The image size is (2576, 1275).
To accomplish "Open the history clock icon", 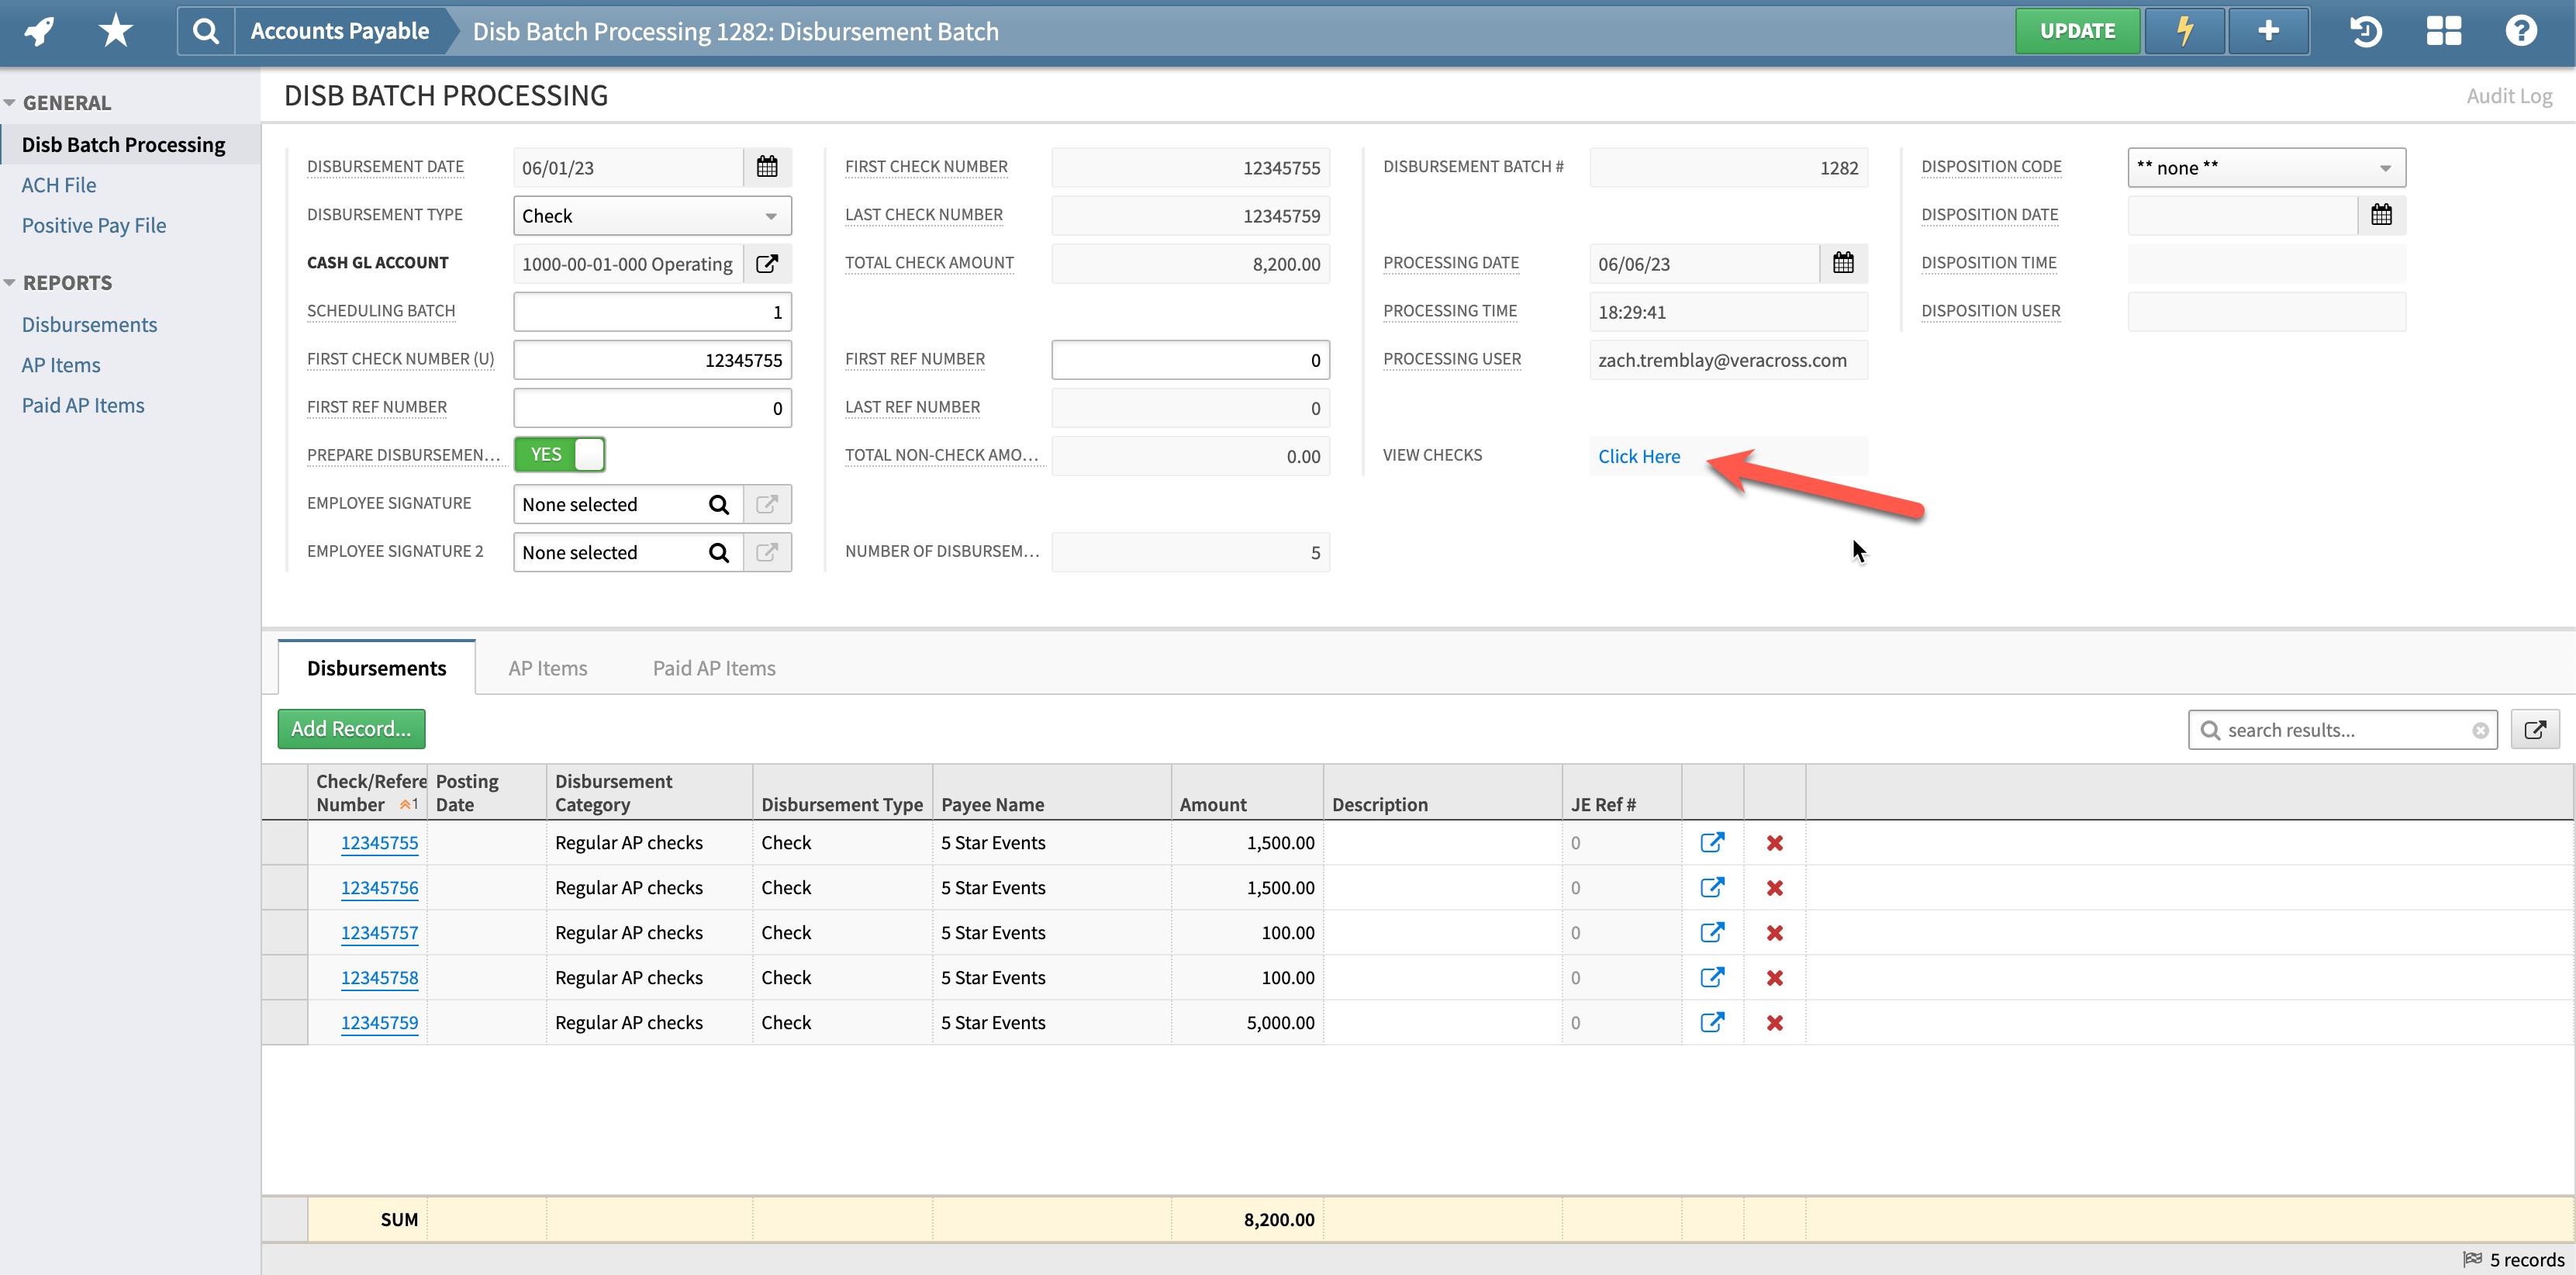I will pos(2365,31).
